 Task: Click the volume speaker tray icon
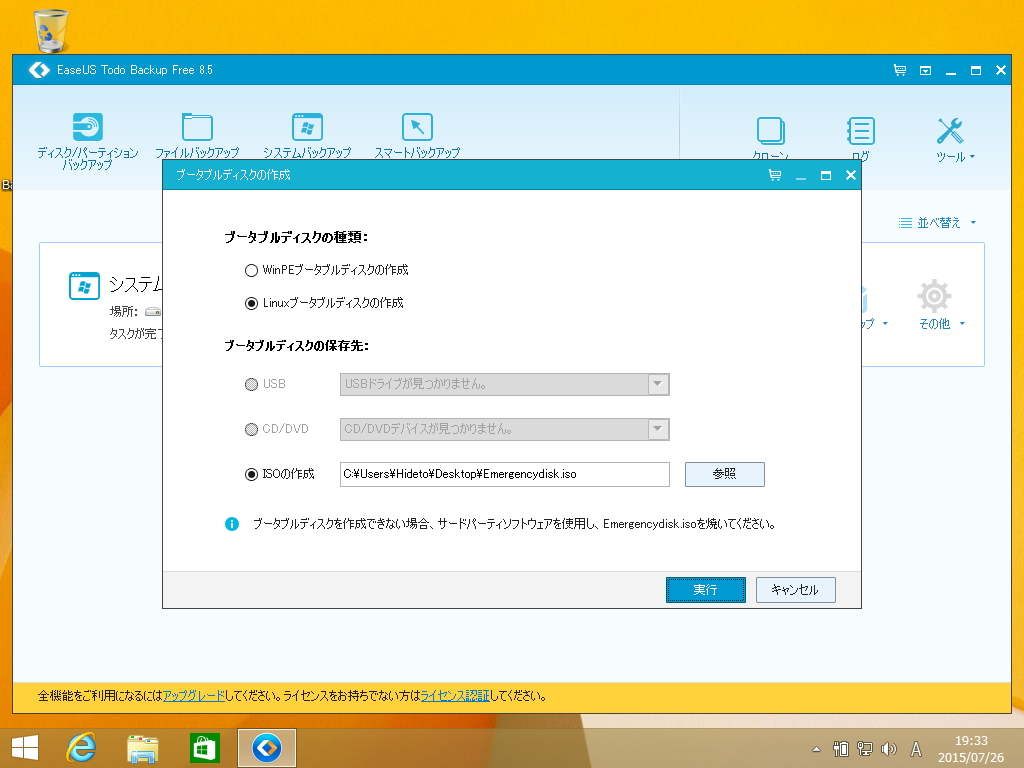pos(889,749)
